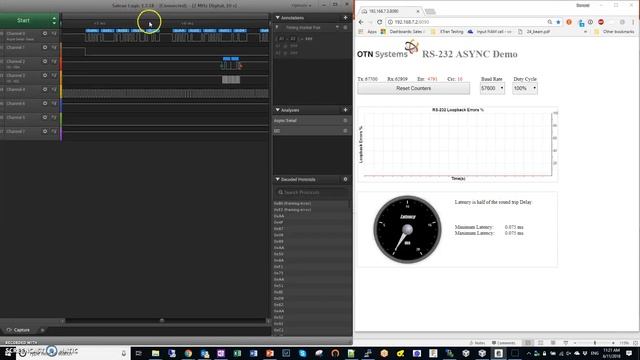
Task: Open Other bookmarks folder
Action: (614, 31)
